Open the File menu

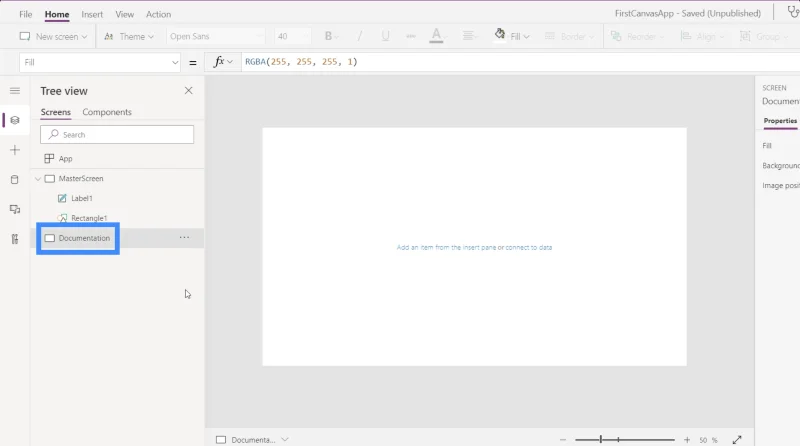[x=26, y=14]
